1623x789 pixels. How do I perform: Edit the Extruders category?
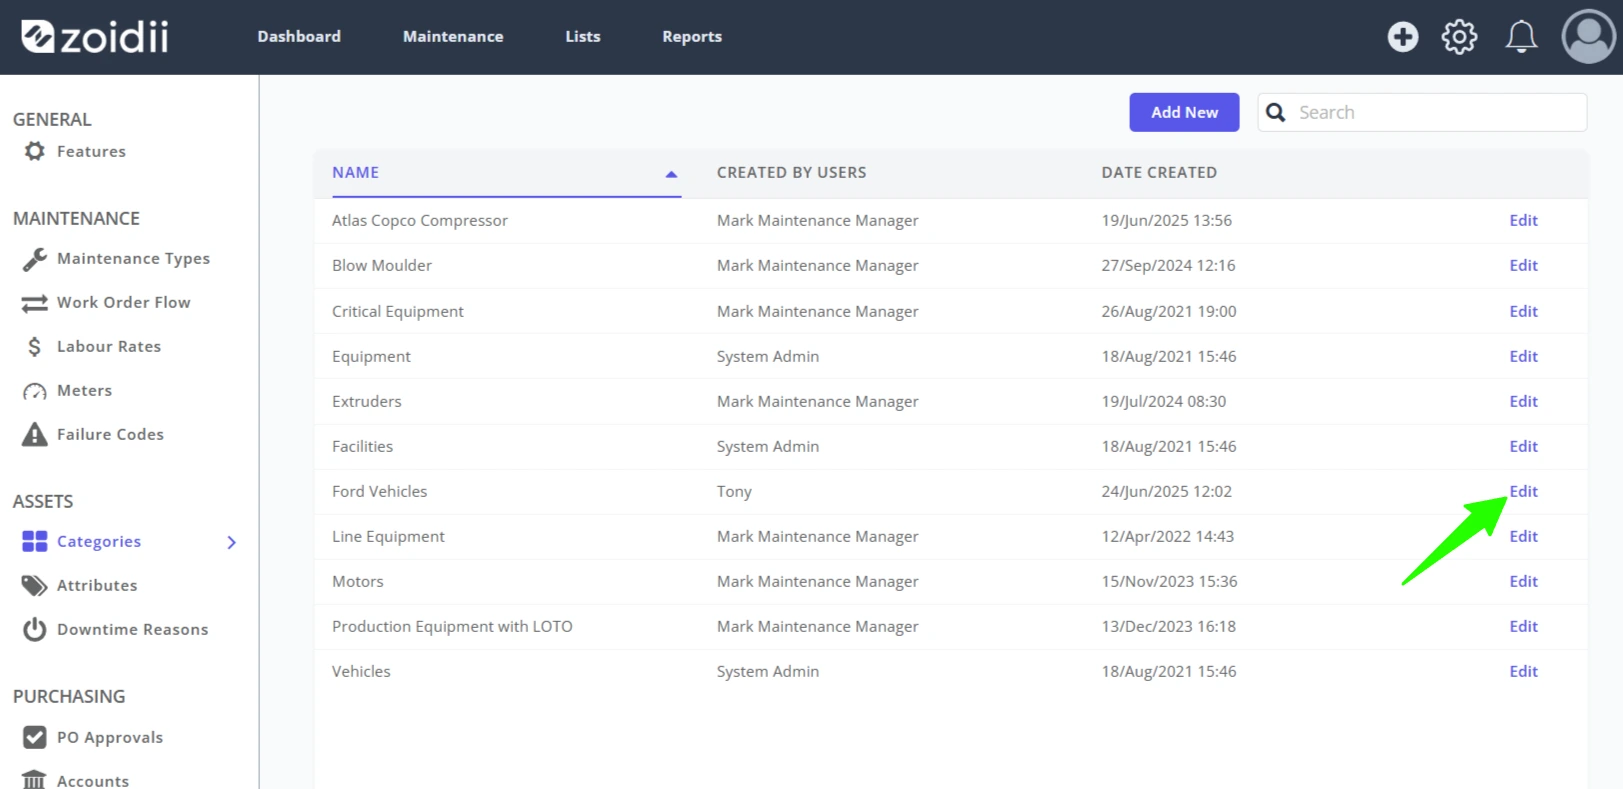1523,401
